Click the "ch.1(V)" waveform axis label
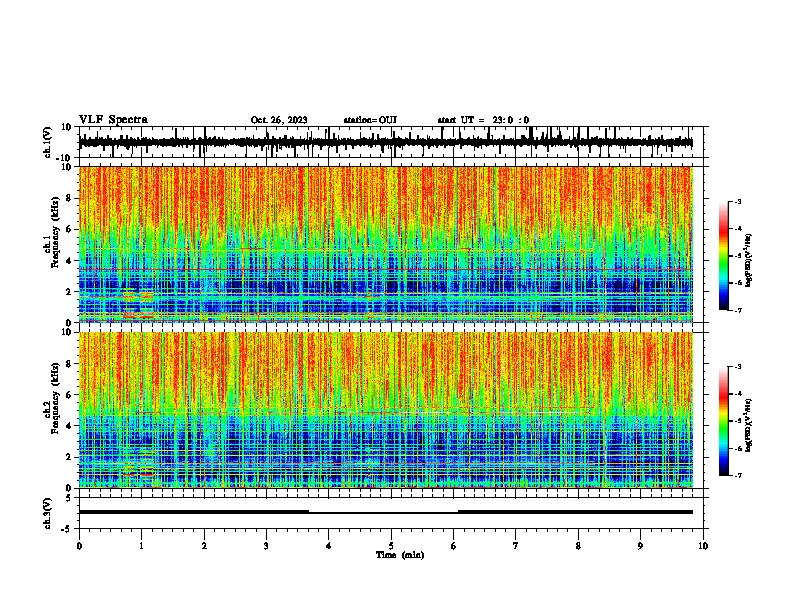This screenshot has height=612, width=792. click(48, 142)
